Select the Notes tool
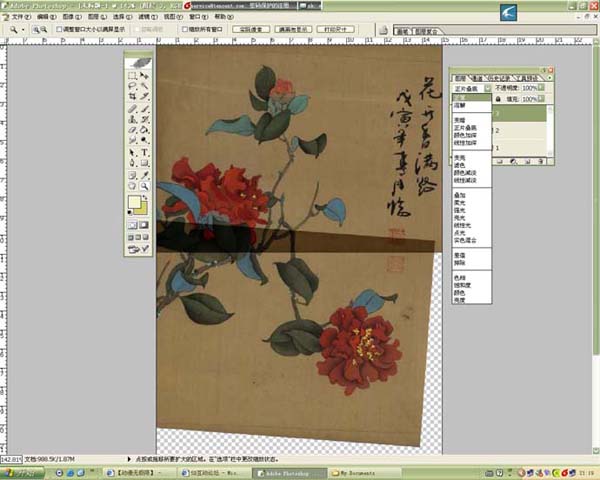 coord(132,176)
